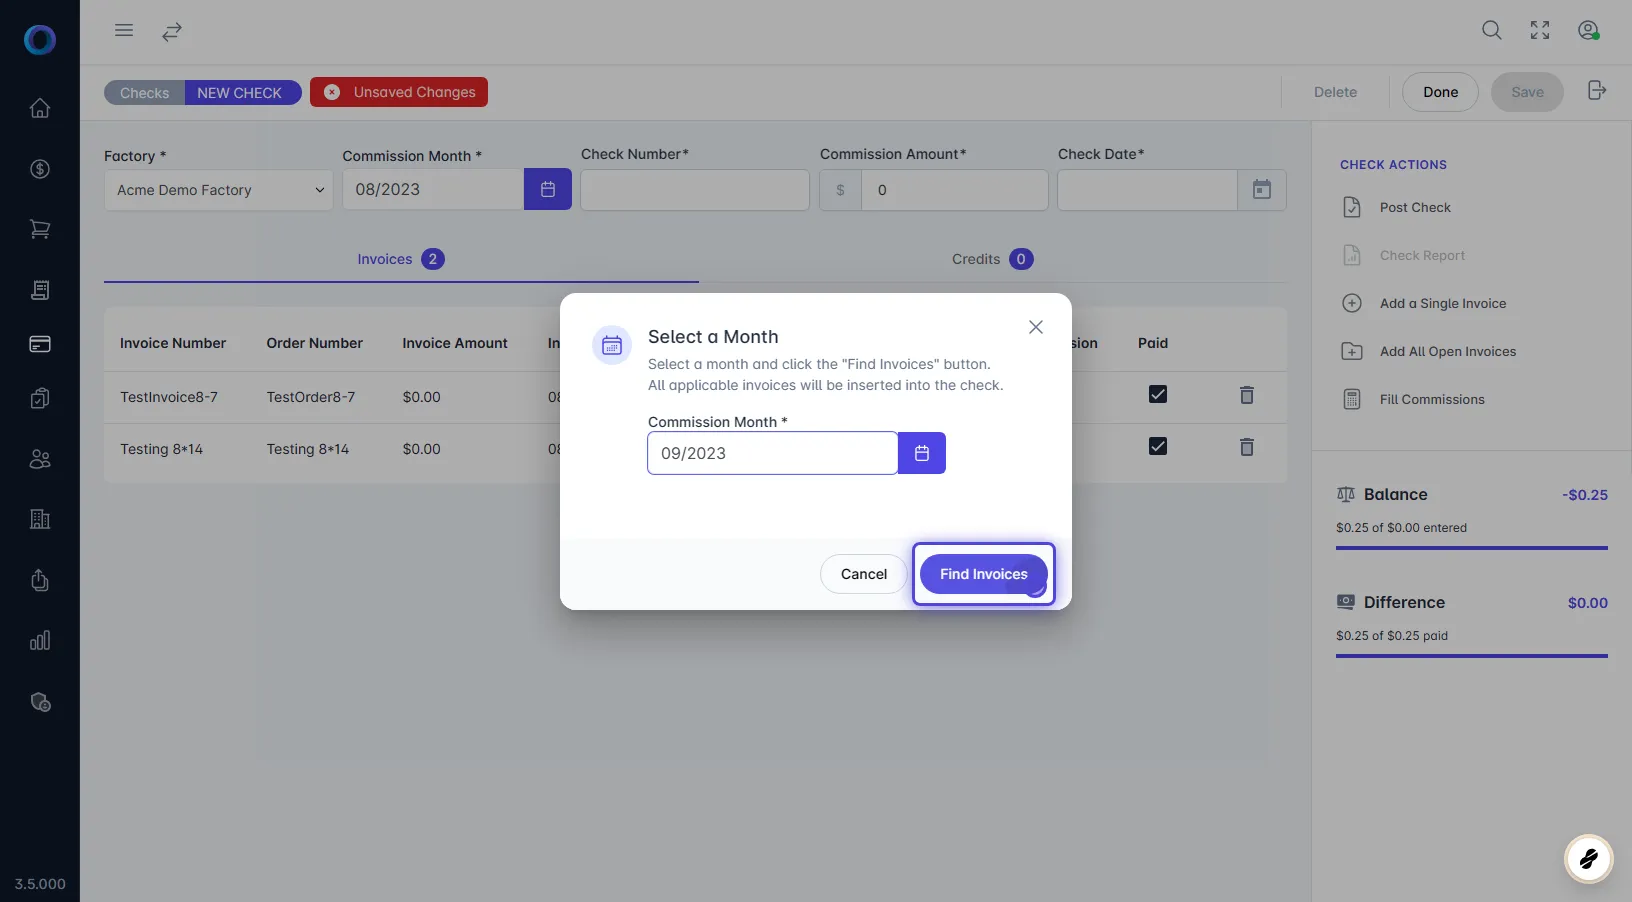Open the upload hand sidebar icon
Viewport: 1632px width, 902px height.
(40, 580)
